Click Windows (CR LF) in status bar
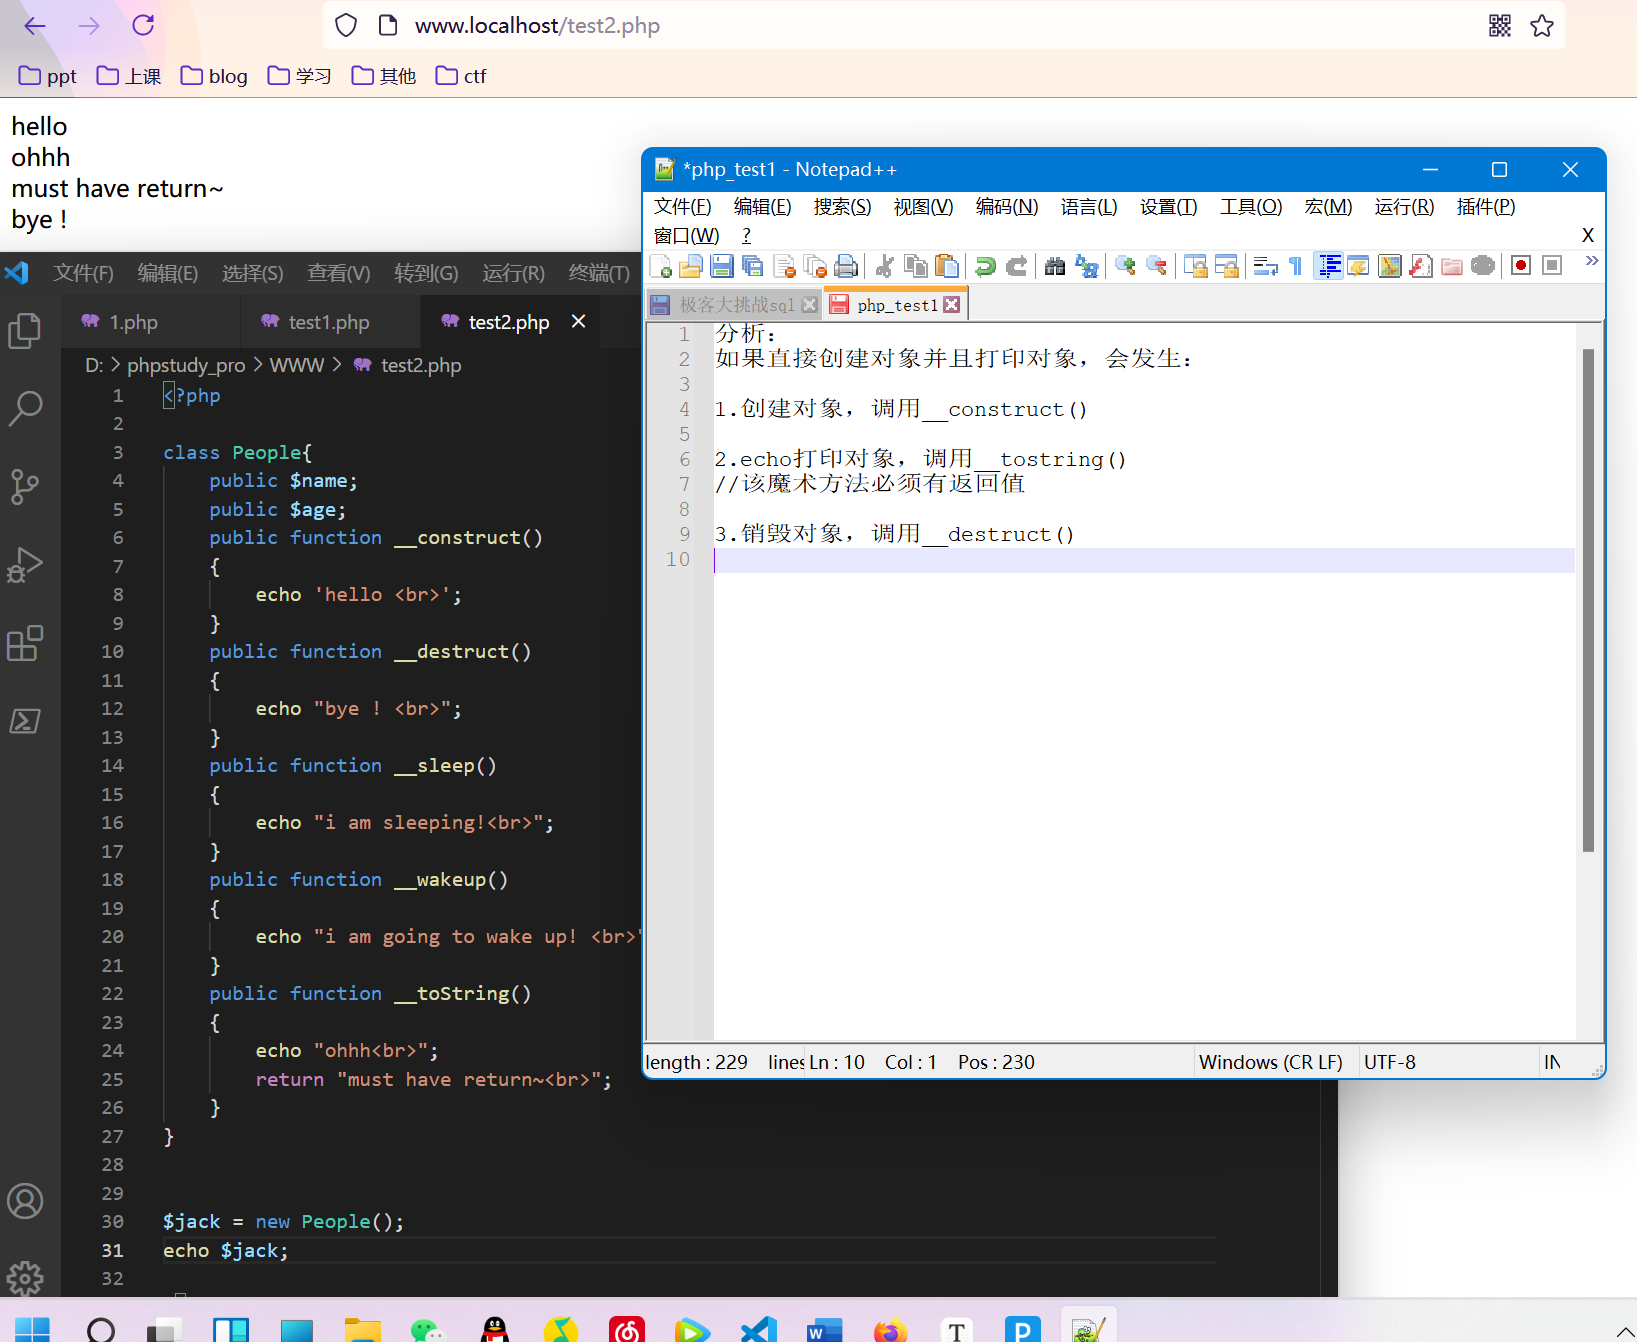Viewport: 1637px width, 1342px height. (1271, 1062)
